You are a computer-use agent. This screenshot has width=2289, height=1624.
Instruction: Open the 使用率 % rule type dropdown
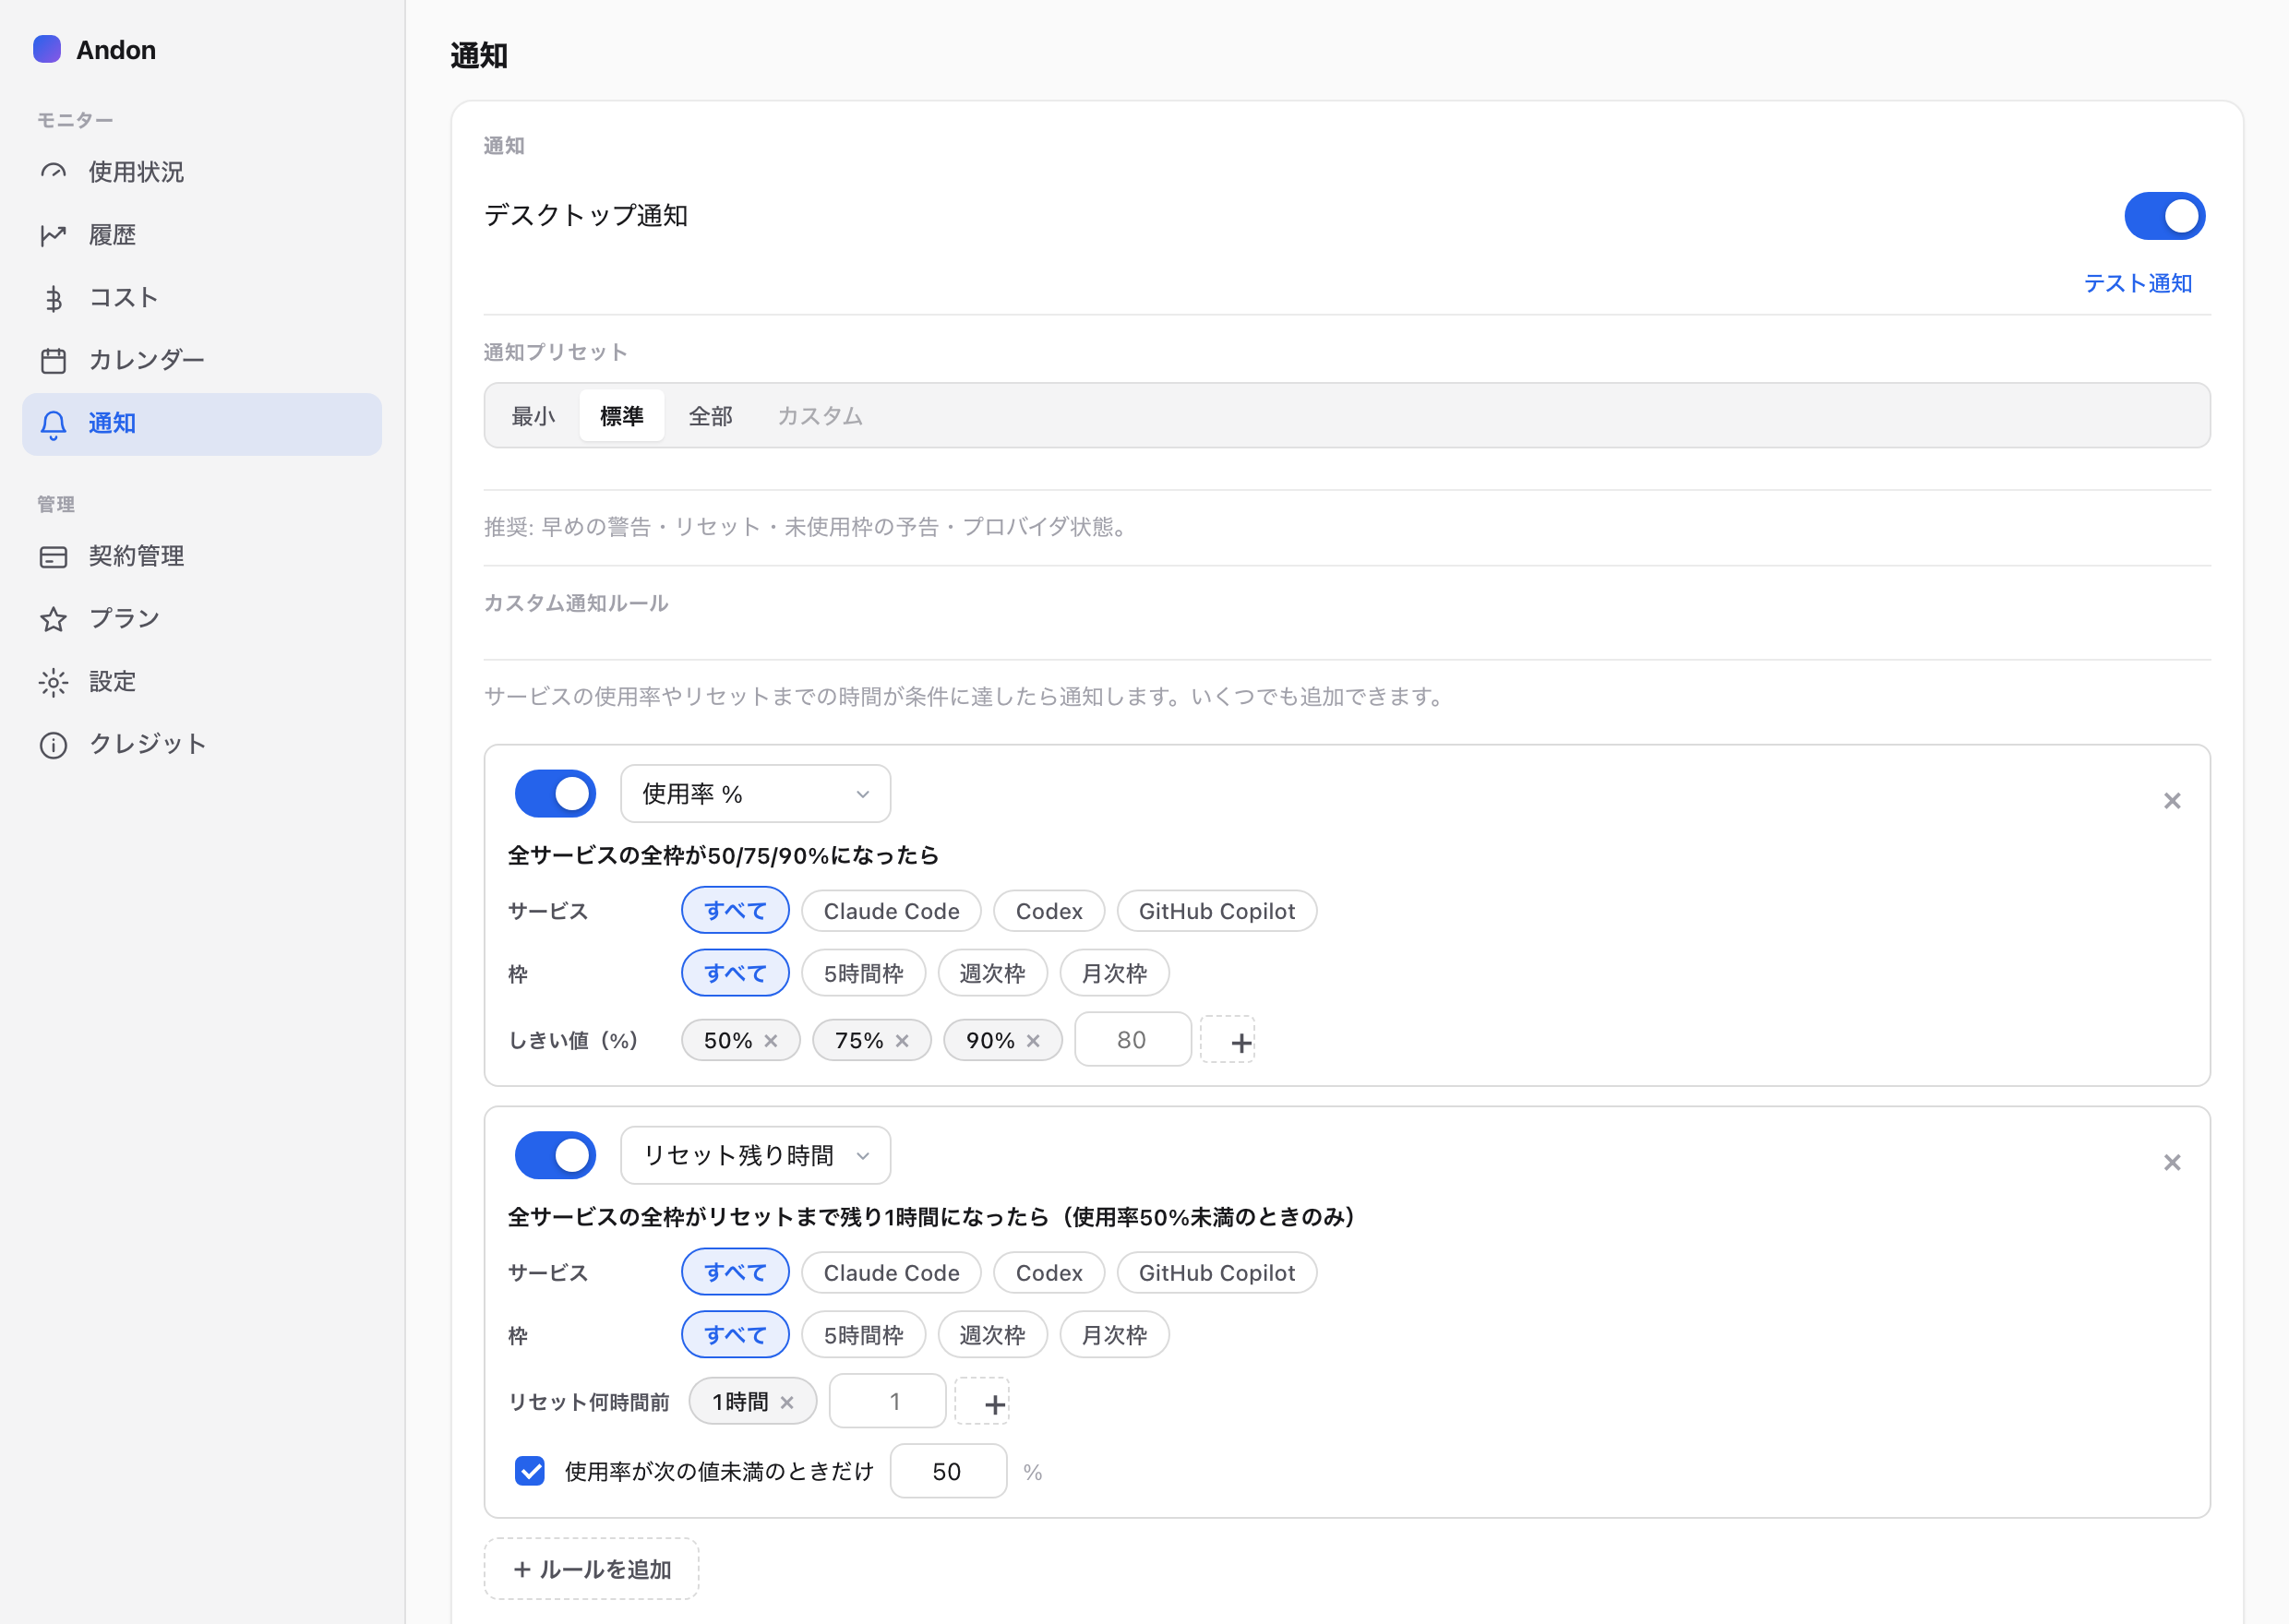coord(755,794)
